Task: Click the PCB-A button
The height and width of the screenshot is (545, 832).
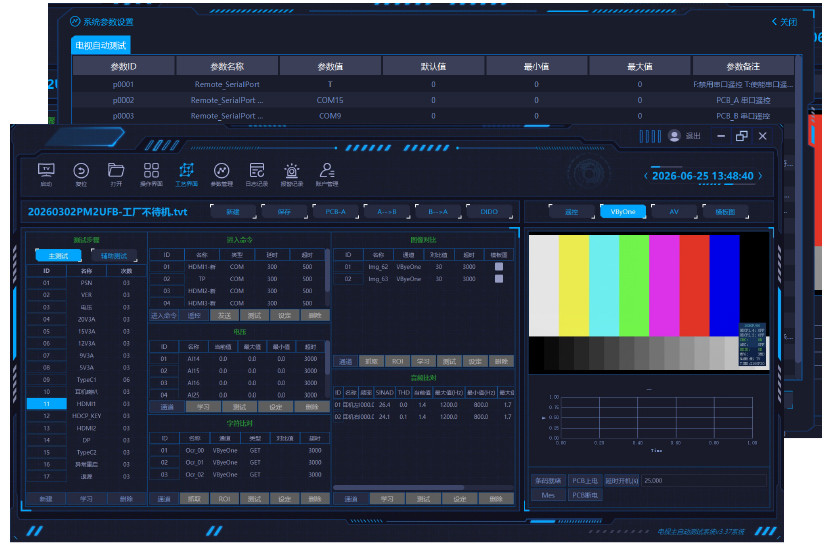Action: [x=335, y=212]
